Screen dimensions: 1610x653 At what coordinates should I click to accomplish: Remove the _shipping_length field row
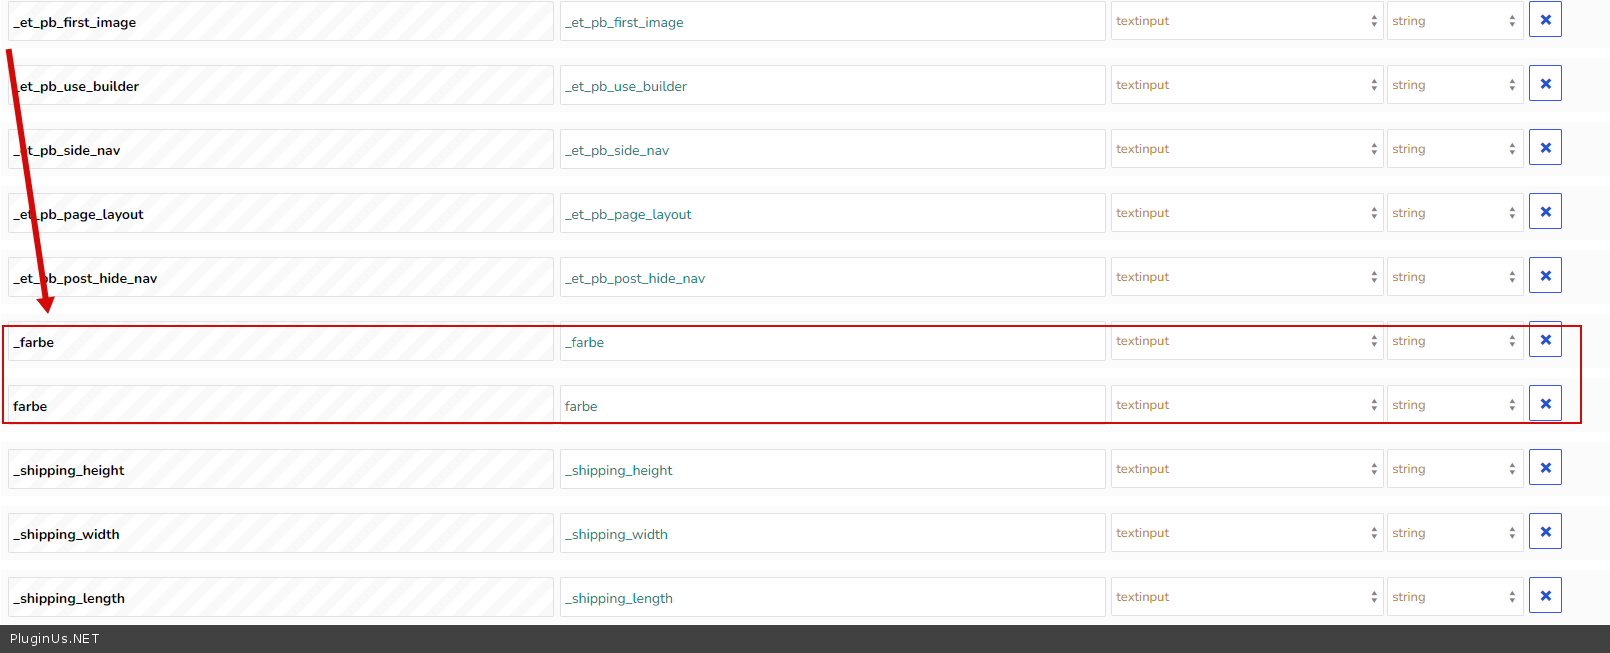pyautogui.click(x=1545, y=596)
